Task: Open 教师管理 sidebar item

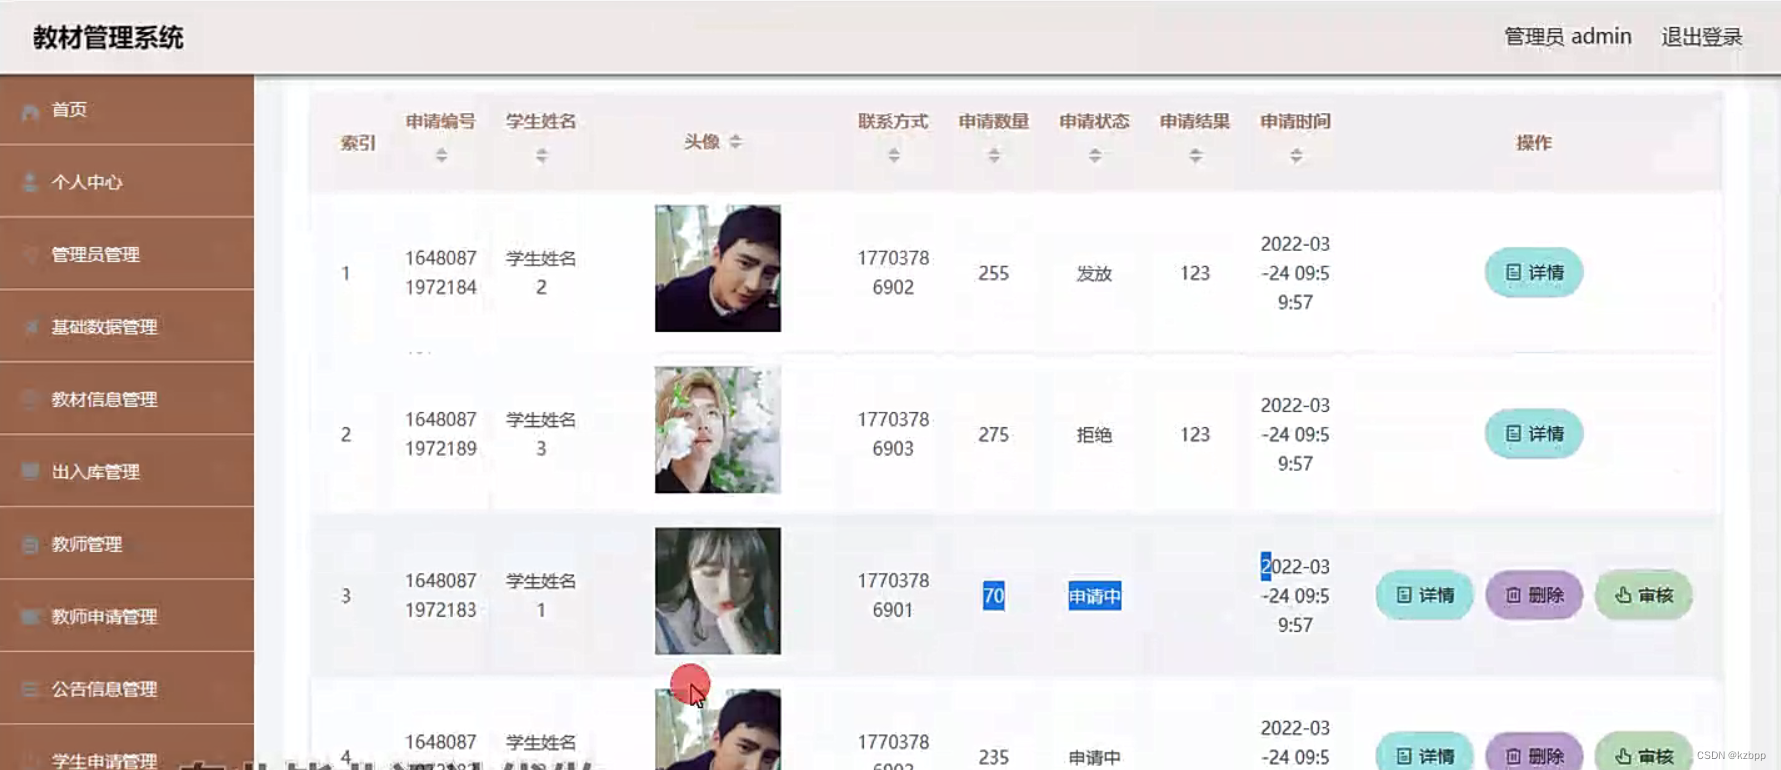Action: click(127, 544)
